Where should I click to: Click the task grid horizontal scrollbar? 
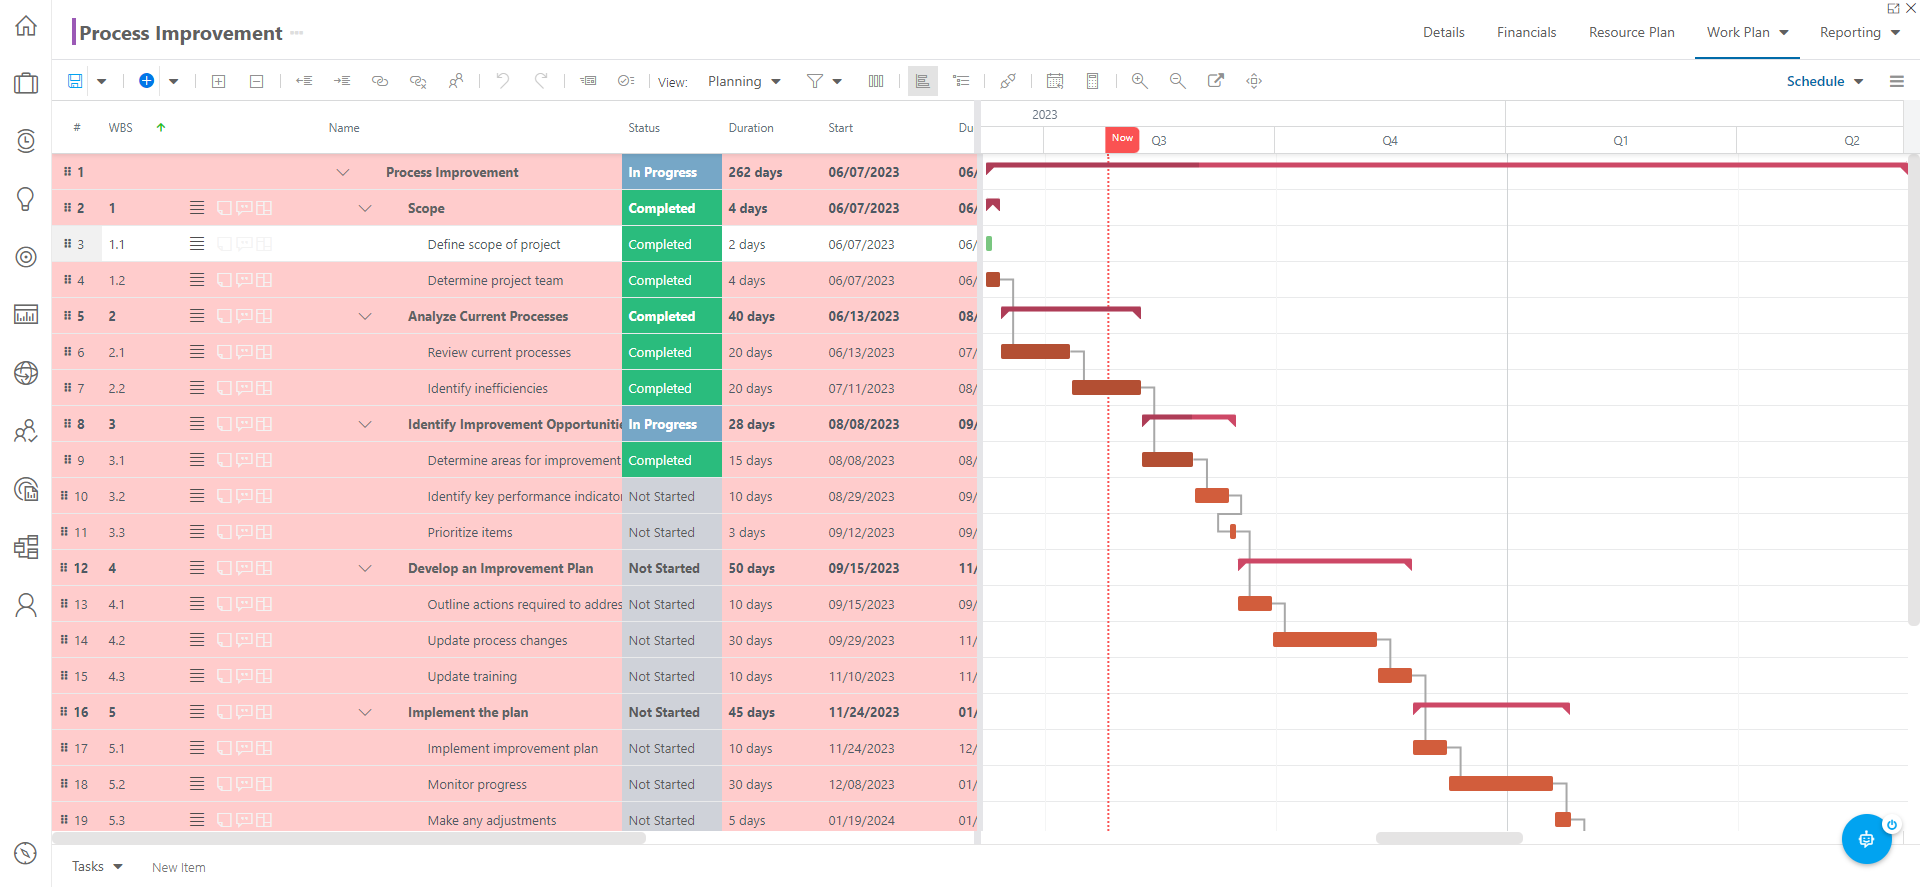(349, 838)
